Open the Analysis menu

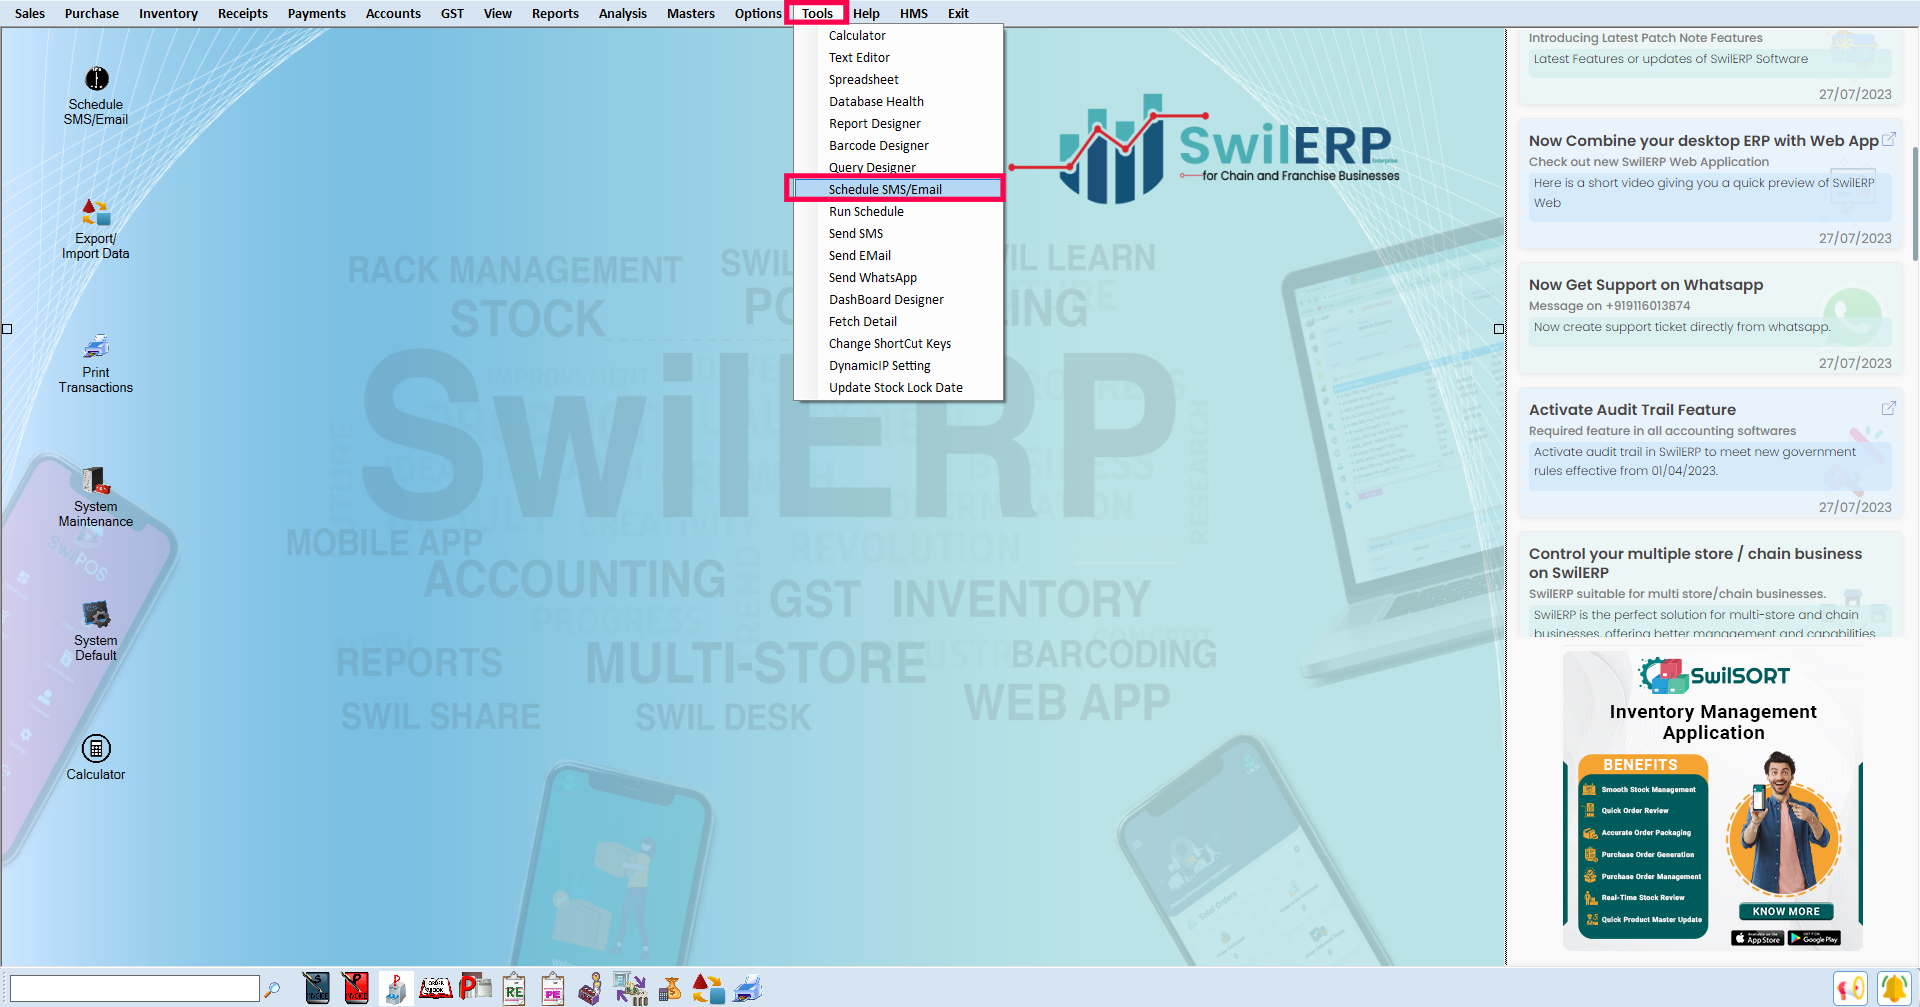[x=623, y=13]
